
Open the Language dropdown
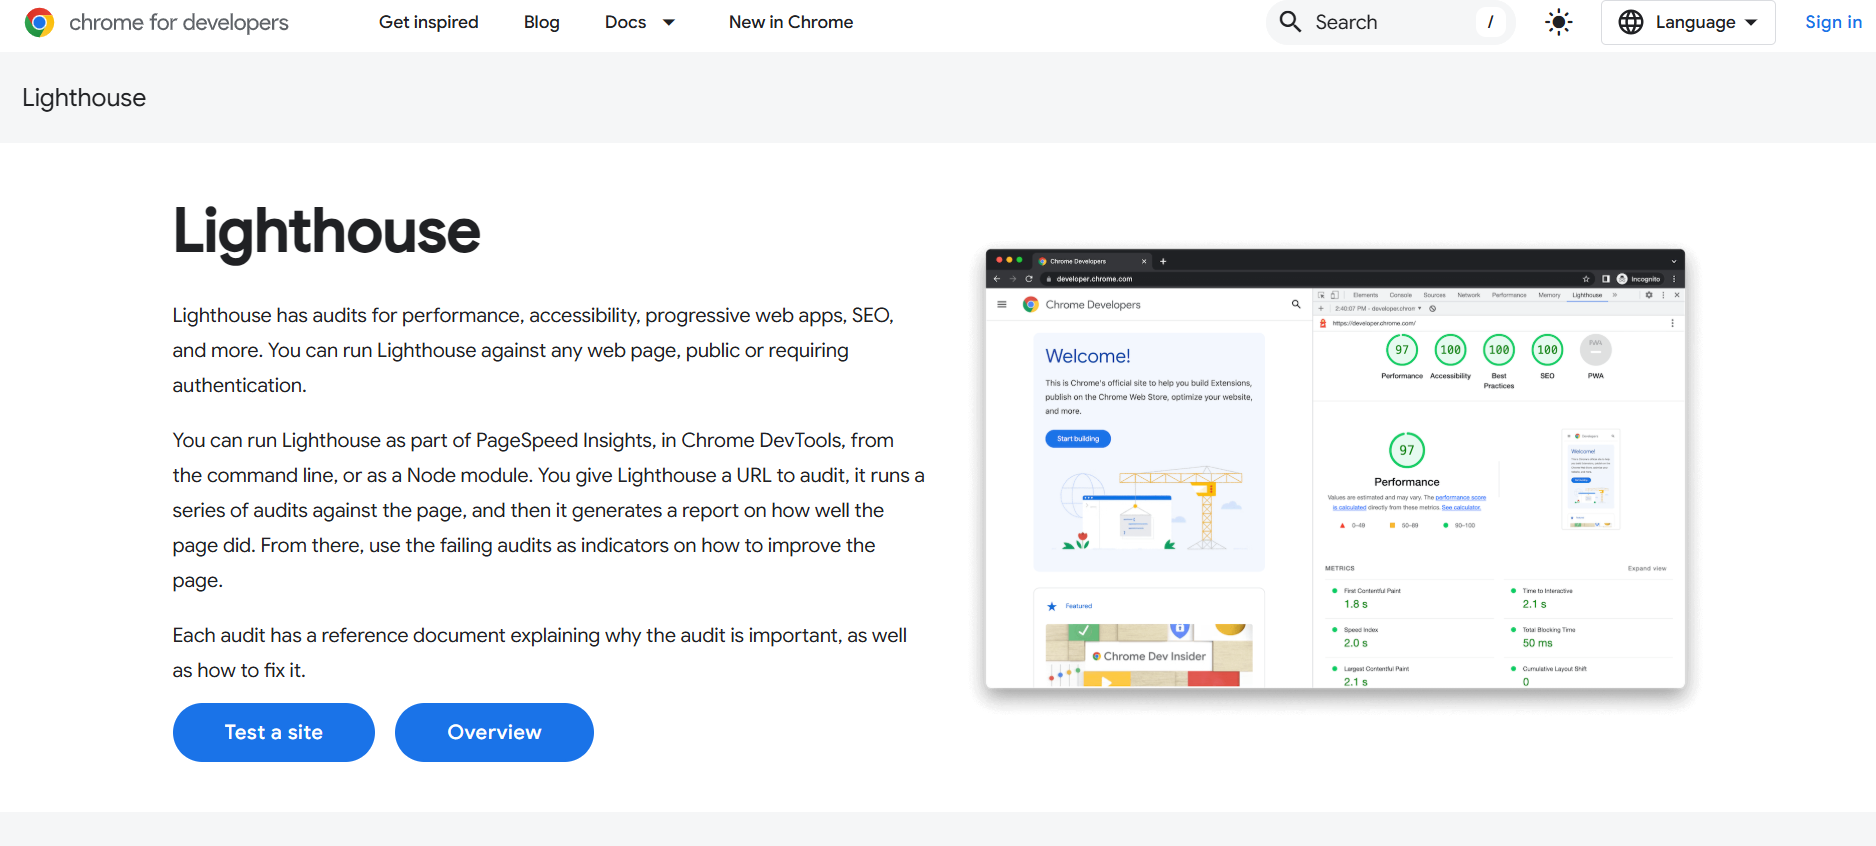coord(1688,22)
